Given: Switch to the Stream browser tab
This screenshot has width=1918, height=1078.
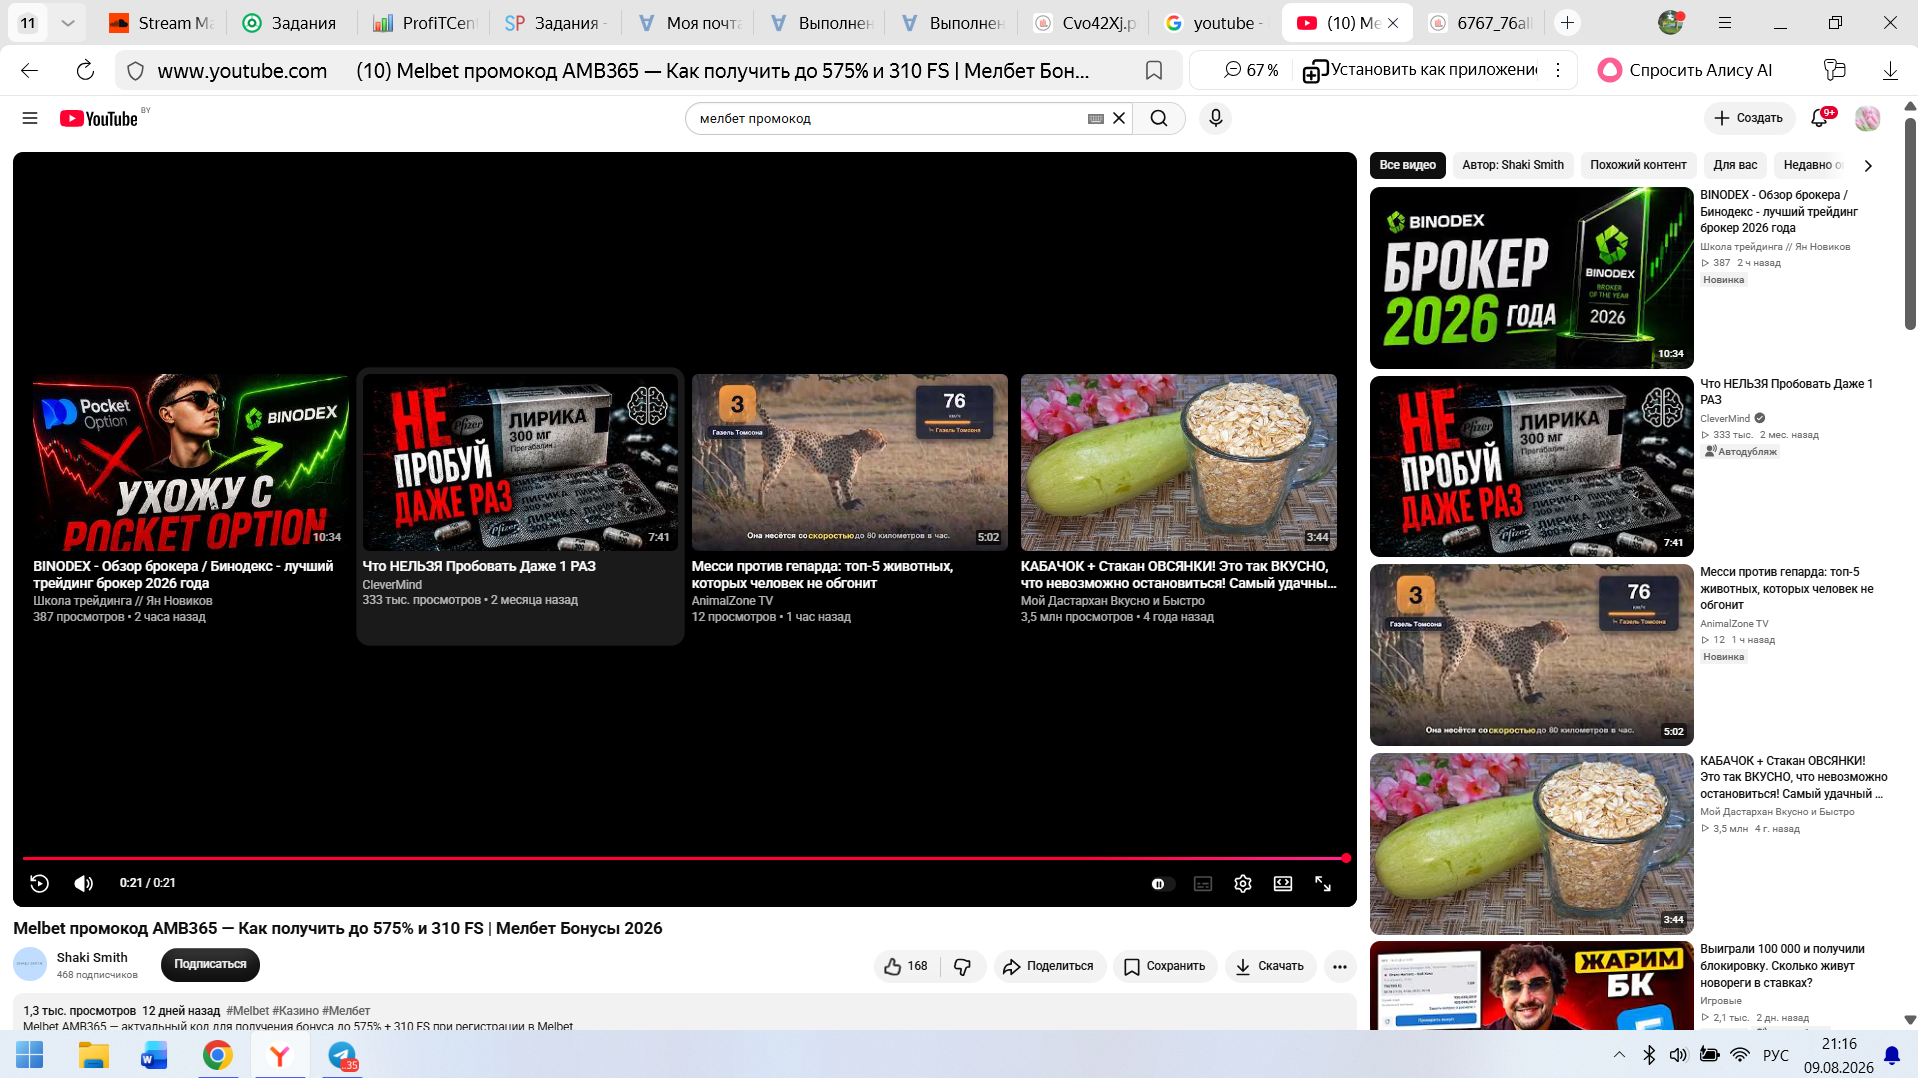Looking at the screenshot, I should 161,23.
